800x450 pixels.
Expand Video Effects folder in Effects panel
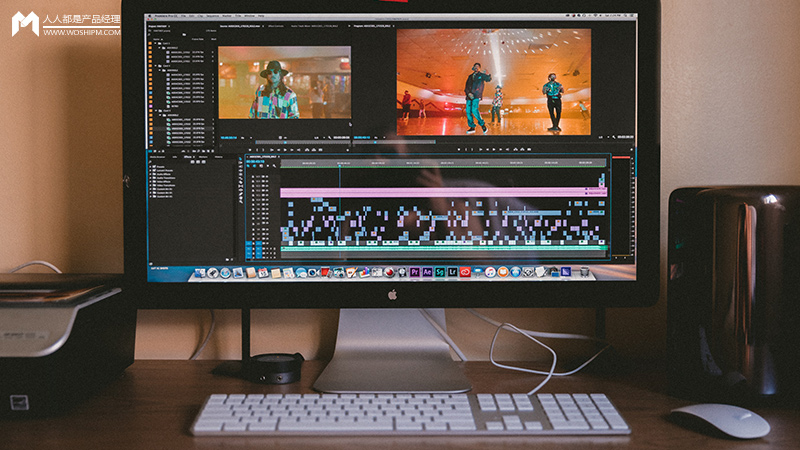pos(151,181)
